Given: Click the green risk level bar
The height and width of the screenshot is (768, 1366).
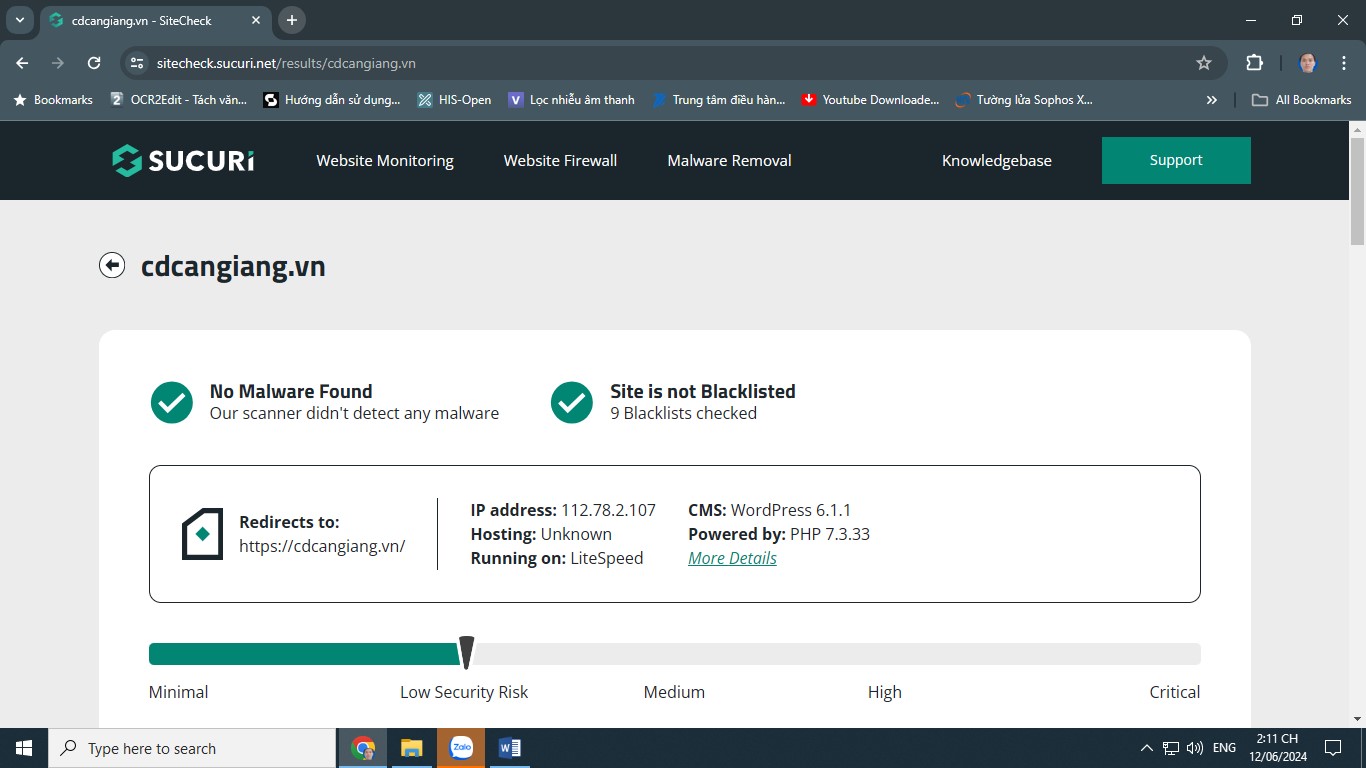Looking at the screenshot, I should [305, 654].
